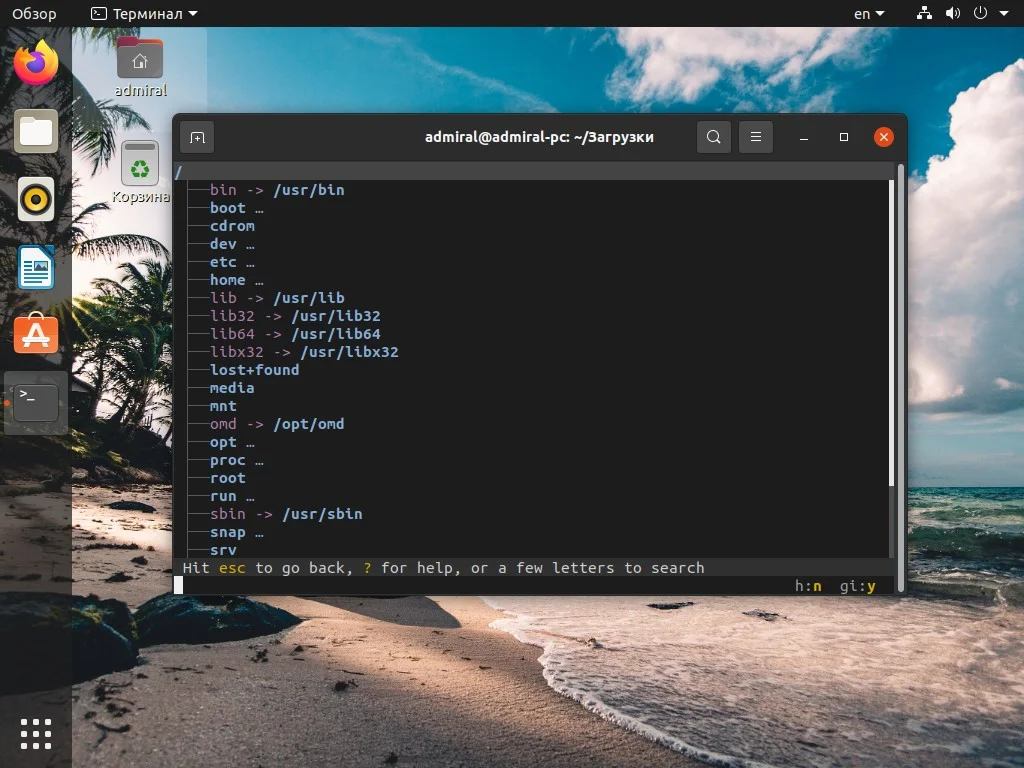Open search in the terminal header bar
Image resolution: width=1024 pixels, height=768 pixels.
[x=713, y=137]
